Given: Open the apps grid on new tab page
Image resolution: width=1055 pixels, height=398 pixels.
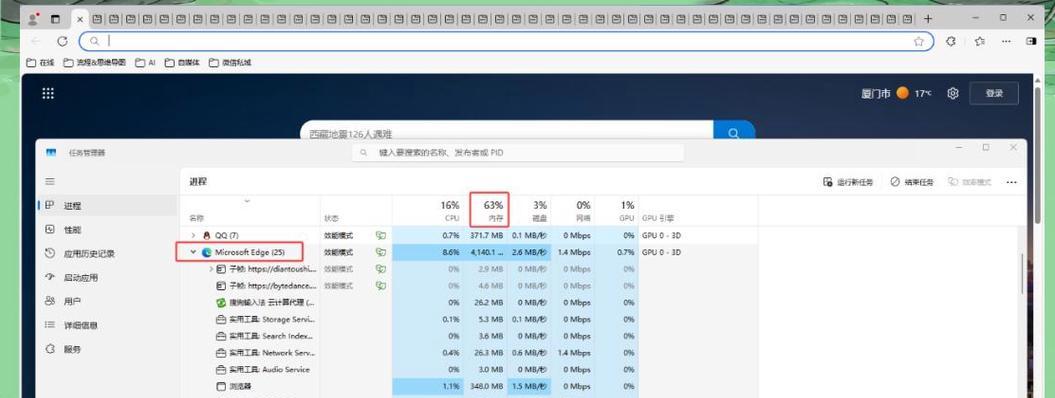Looking at the screenshot, I should pyautogui.click(x=48, y=93).
